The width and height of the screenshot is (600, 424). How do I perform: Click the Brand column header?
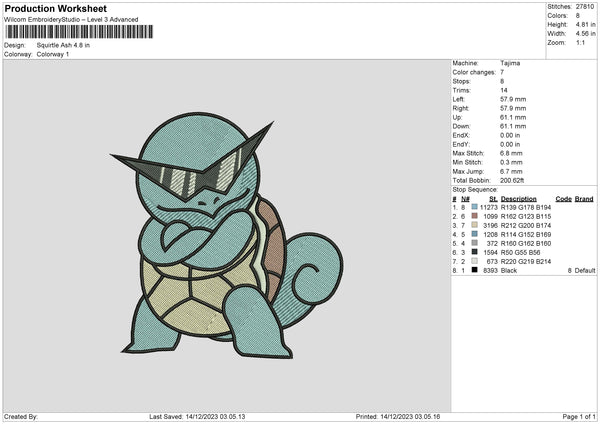(584, 198)
